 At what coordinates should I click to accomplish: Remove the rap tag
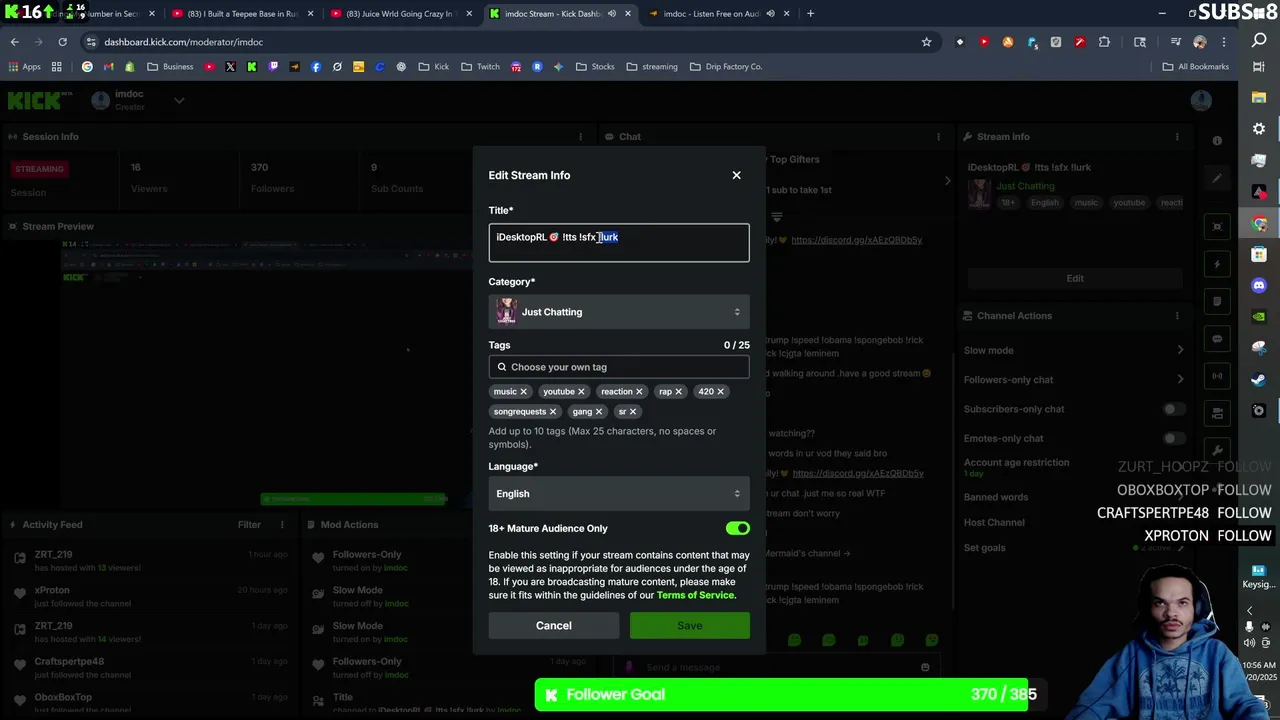click(x=678, y=392)
